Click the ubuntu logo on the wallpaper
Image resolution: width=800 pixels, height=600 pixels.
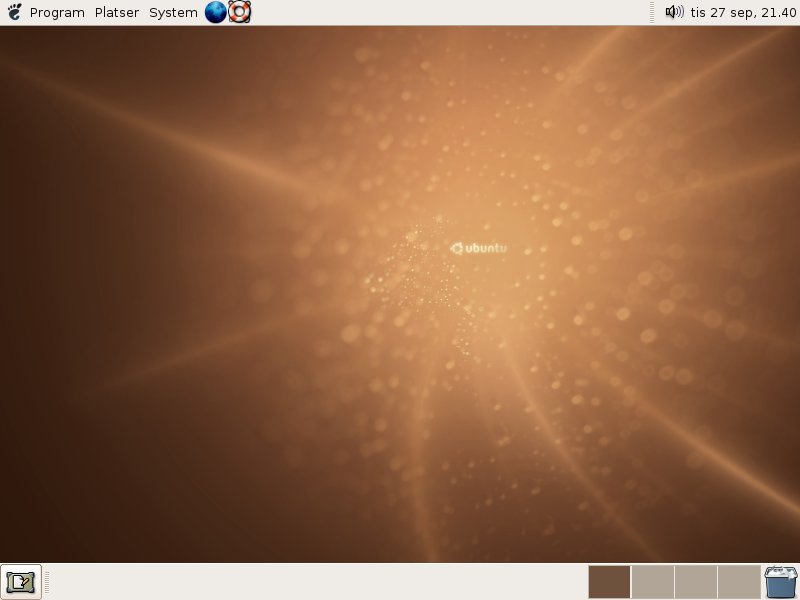pyautogui.click(x=479, y=248)
